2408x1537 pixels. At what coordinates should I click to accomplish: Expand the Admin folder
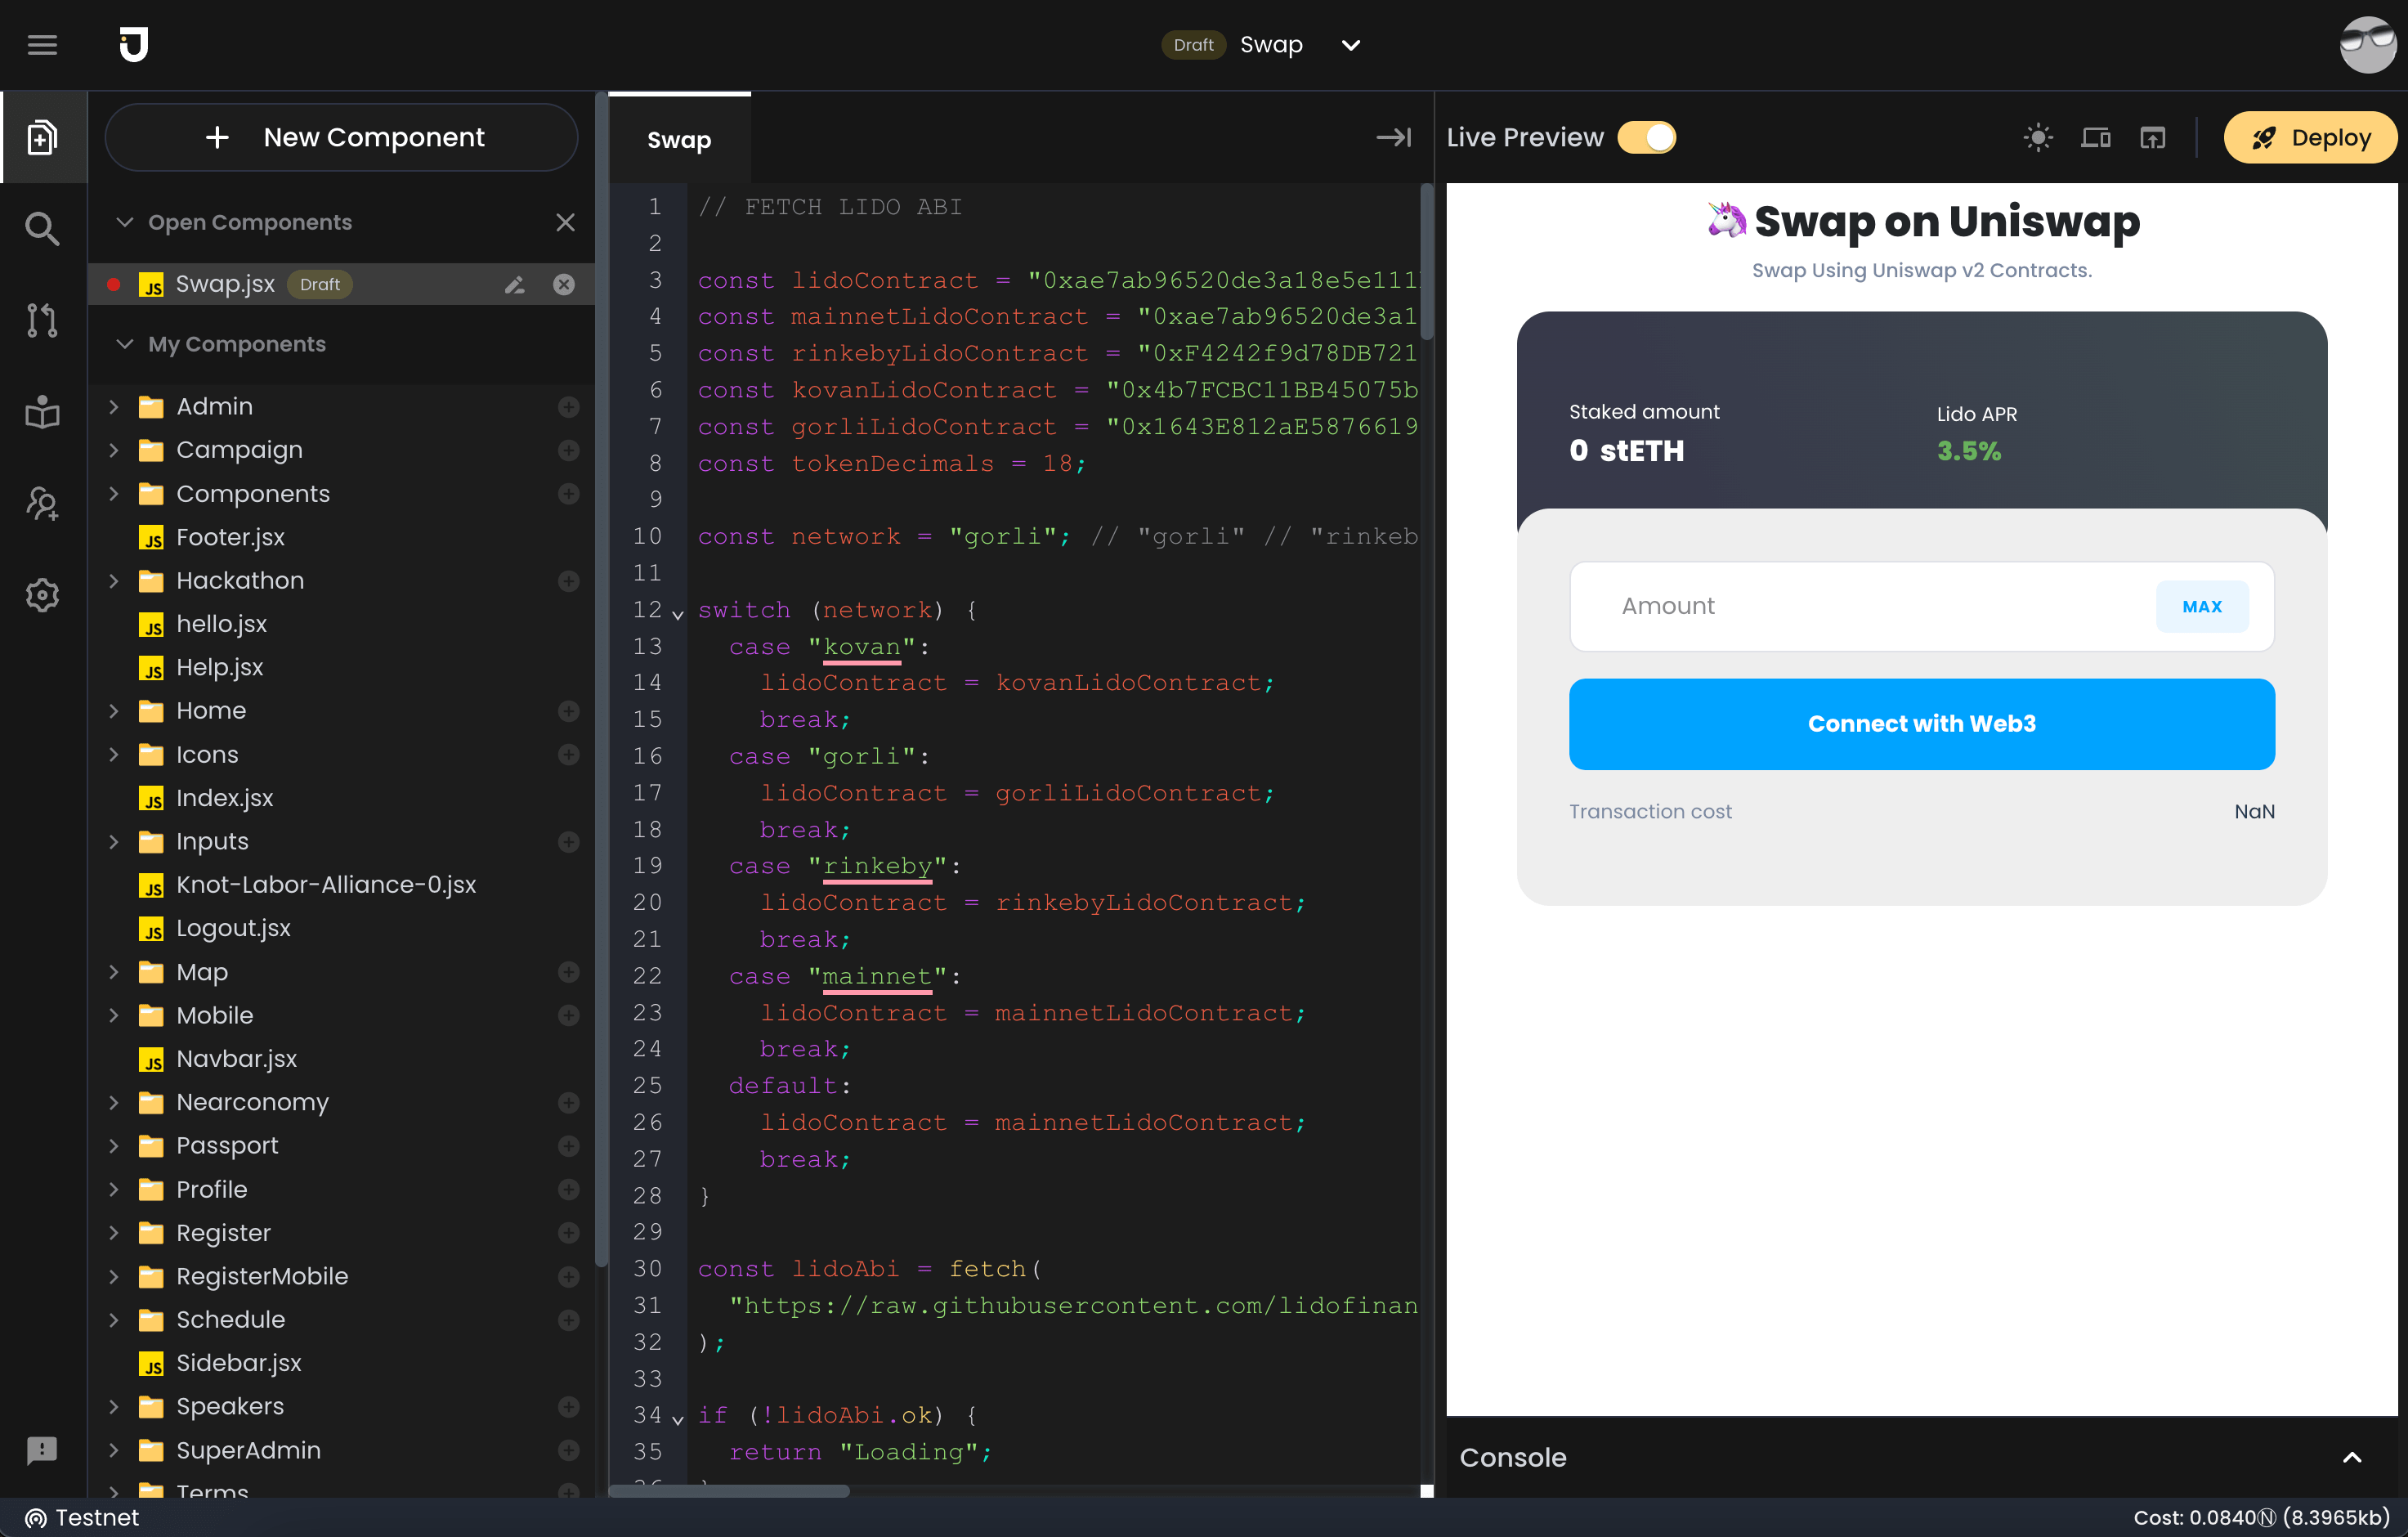pos(114,407)
